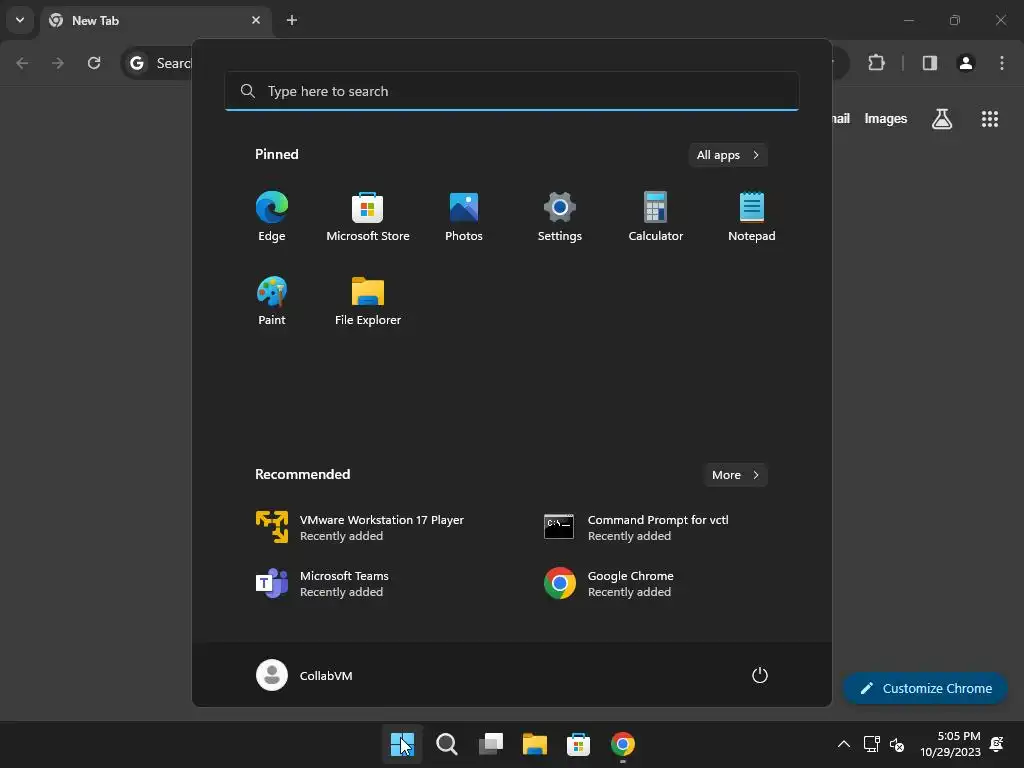Screen dimensions: 1024x768
Task: Open the network status tray icon
Action: 871,744
